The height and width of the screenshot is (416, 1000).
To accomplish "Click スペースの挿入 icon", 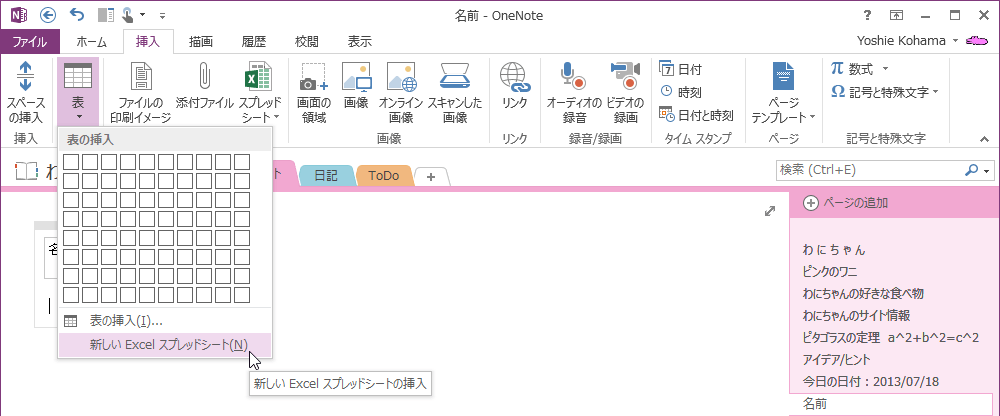I will (26, 93).
